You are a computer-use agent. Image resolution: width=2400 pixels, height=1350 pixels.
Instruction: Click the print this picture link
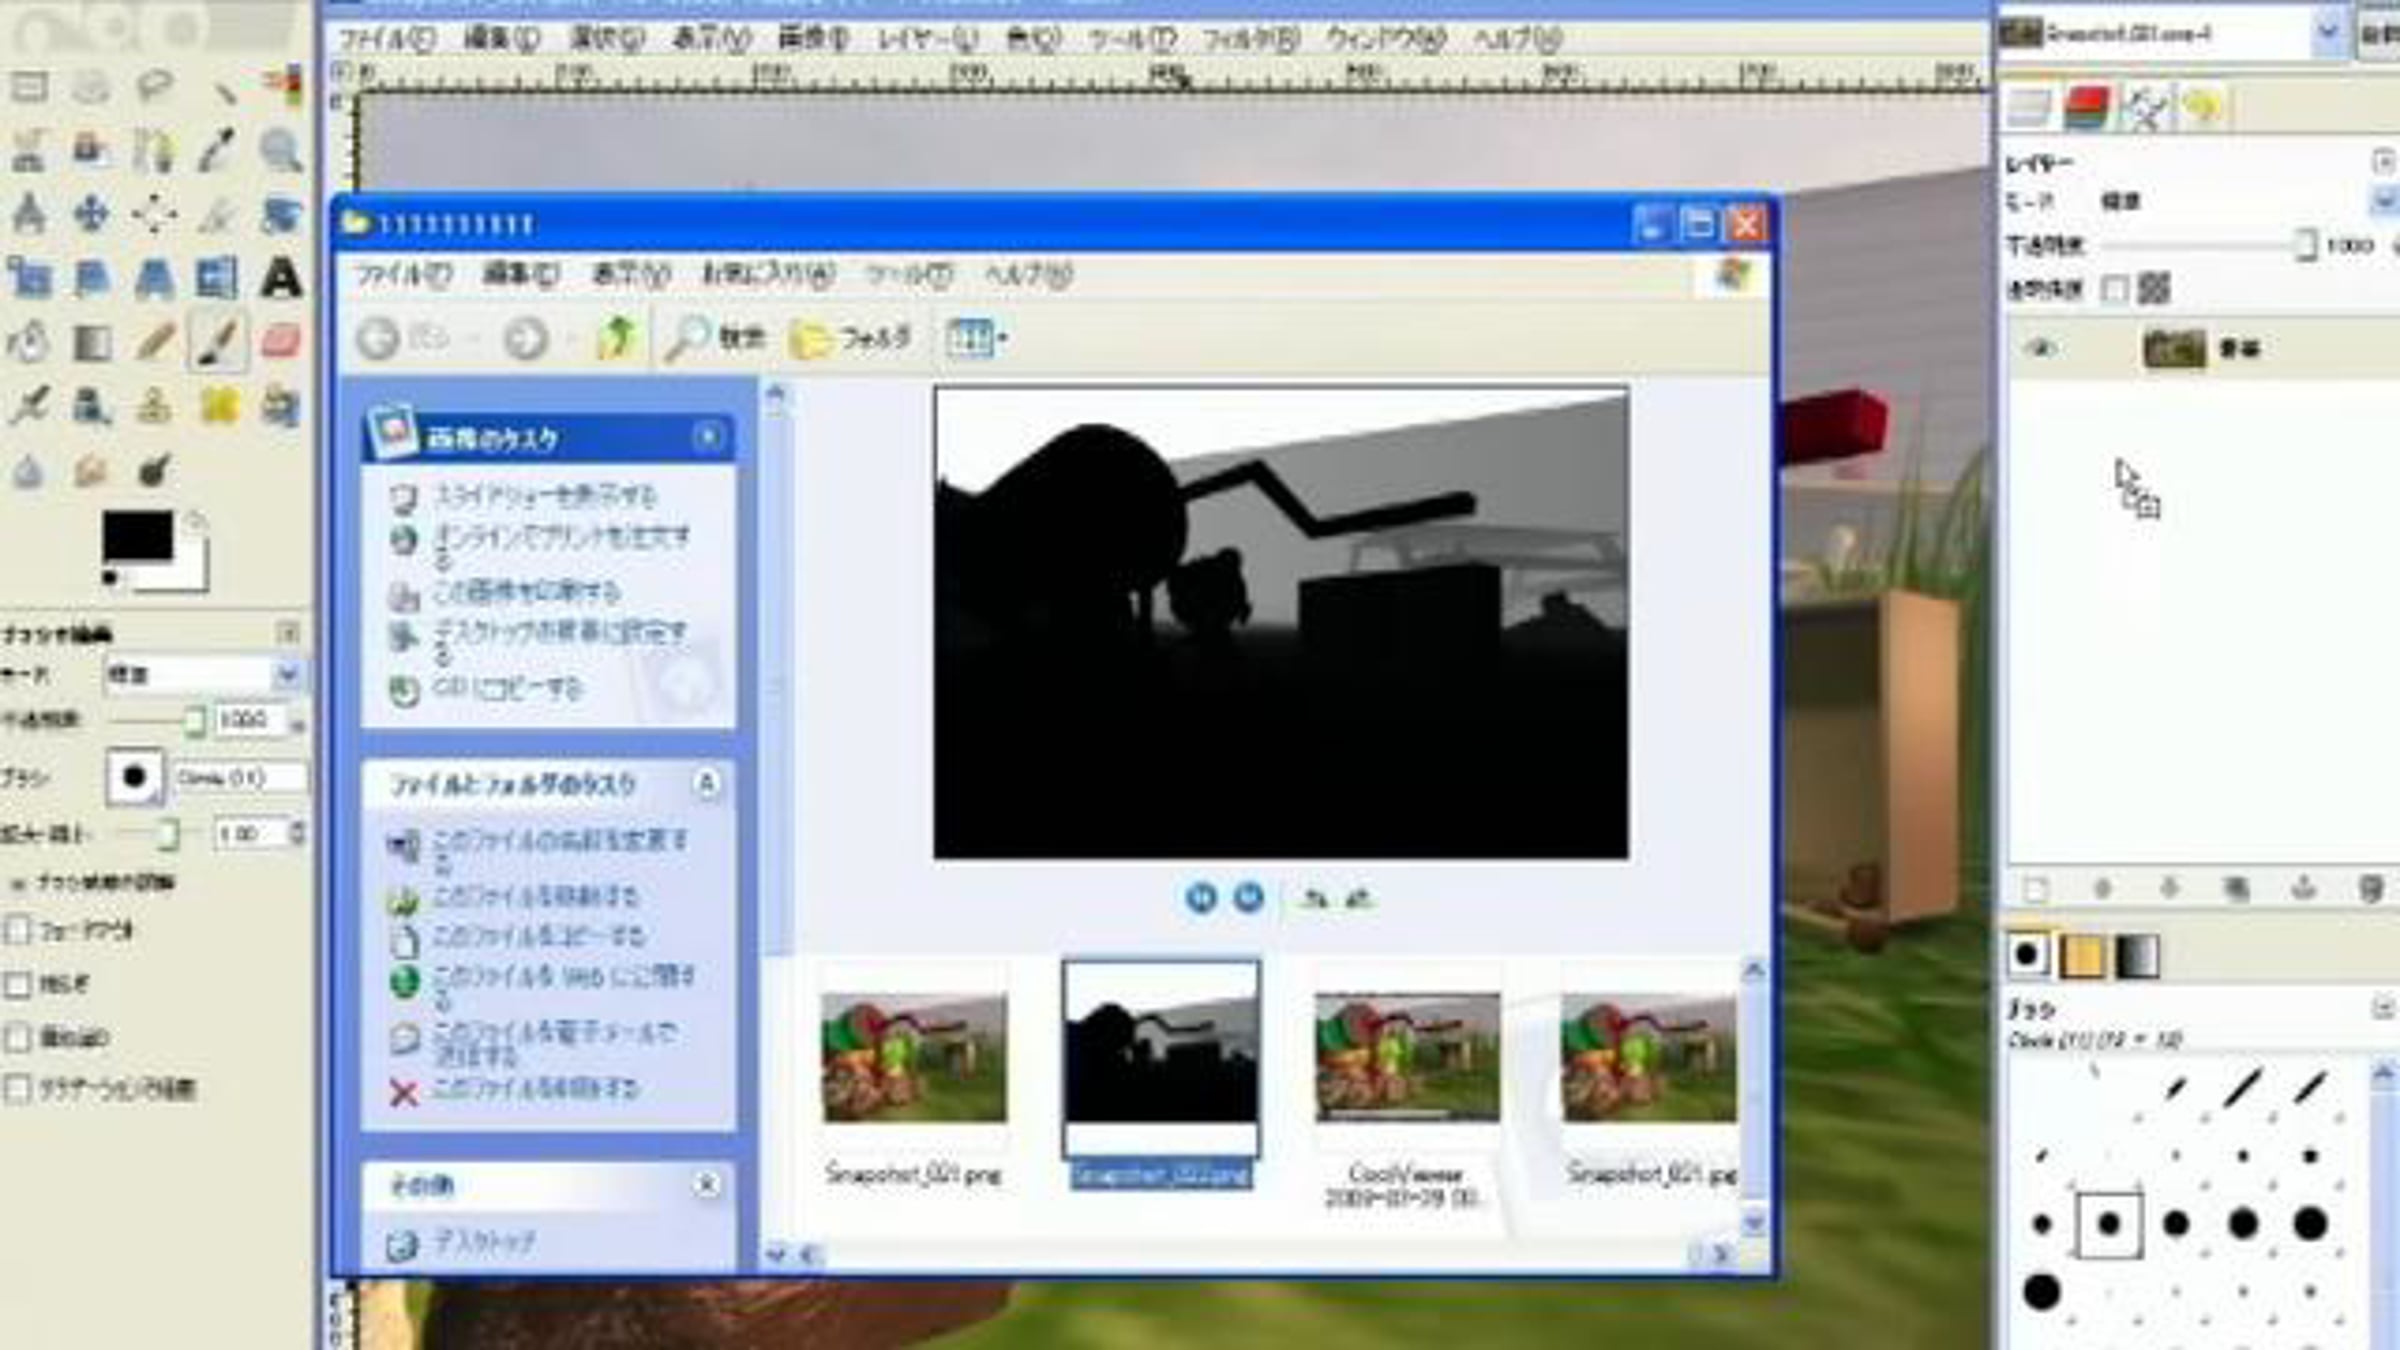click(x=525, y=592)
